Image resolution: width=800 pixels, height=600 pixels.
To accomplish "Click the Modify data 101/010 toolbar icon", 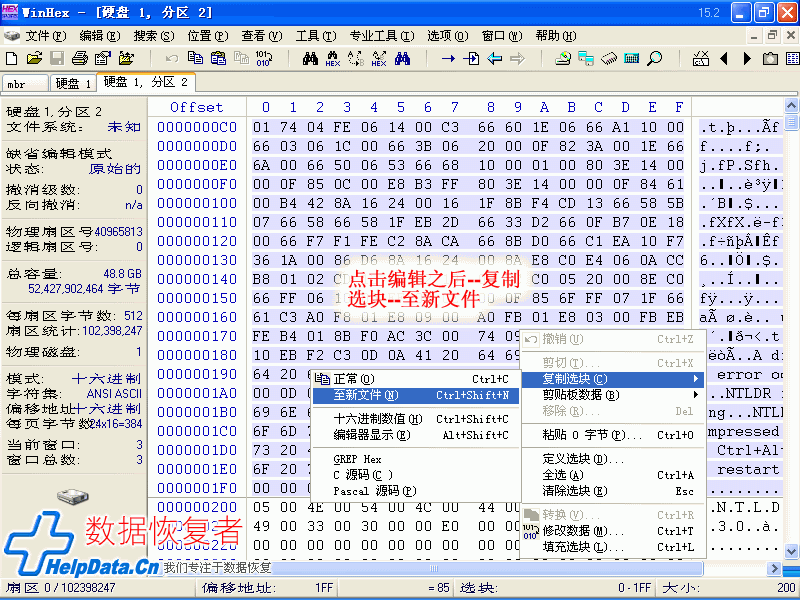I will (264, 58).
